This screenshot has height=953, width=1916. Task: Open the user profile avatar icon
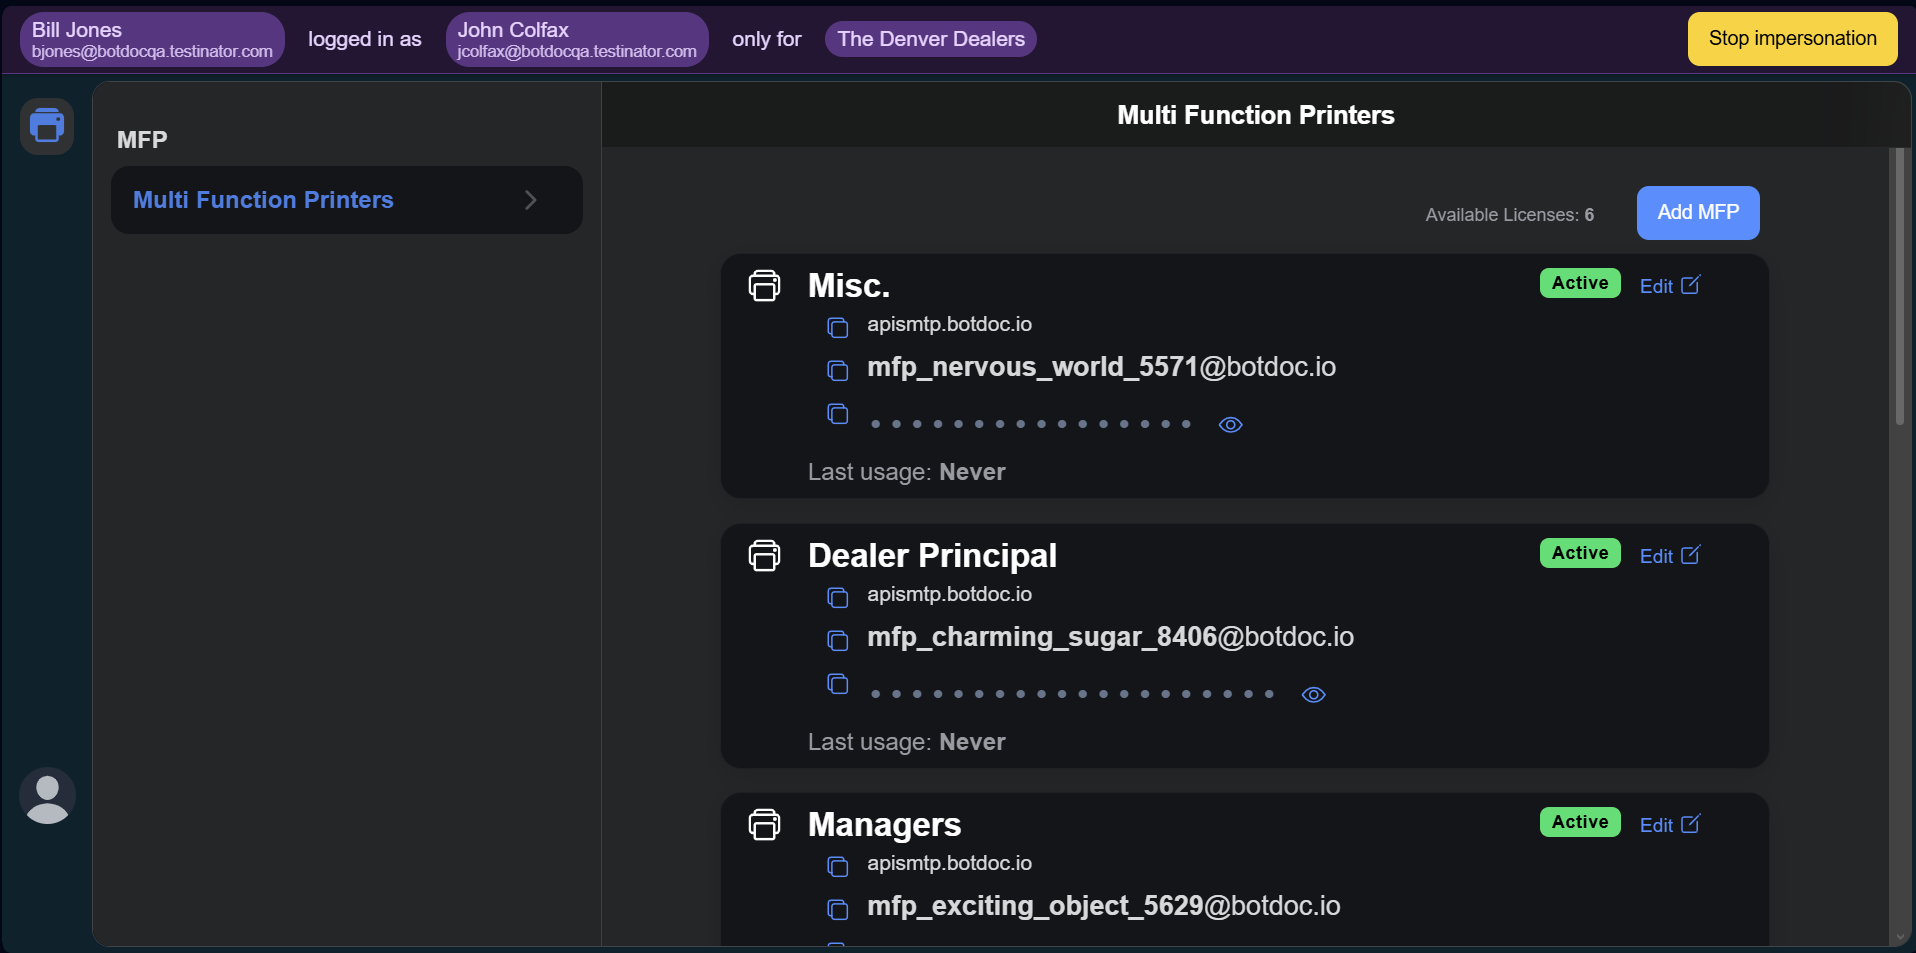coord(47,796)
